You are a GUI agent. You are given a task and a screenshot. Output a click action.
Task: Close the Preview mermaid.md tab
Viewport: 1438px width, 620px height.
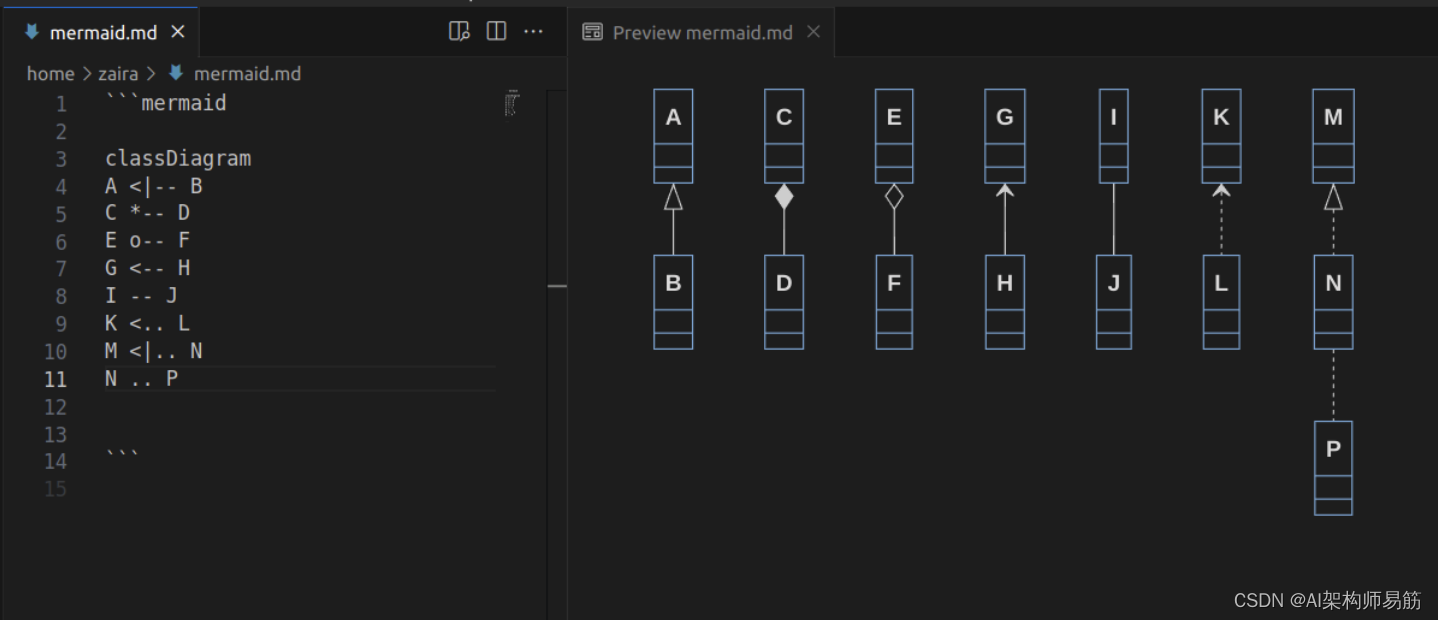pyautogui.click(x=813, y=32)
